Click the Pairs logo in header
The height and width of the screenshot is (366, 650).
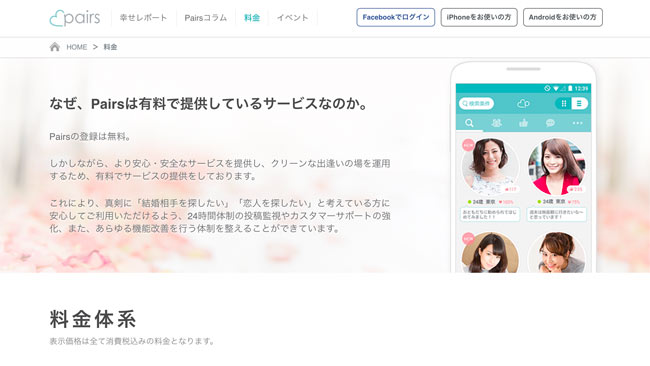[x=75, y=18]
